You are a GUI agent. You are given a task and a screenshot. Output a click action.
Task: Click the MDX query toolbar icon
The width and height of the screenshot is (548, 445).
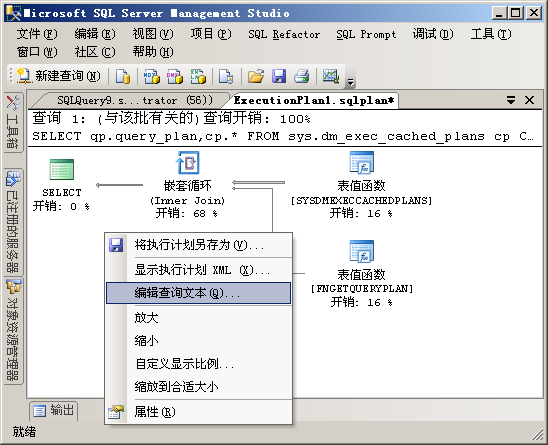tap(152, 76)
